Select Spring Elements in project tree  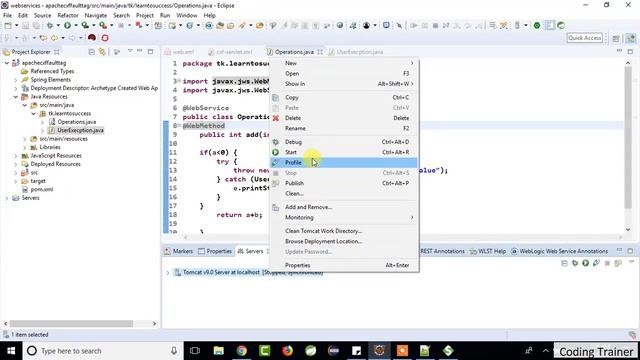point(50,80)
